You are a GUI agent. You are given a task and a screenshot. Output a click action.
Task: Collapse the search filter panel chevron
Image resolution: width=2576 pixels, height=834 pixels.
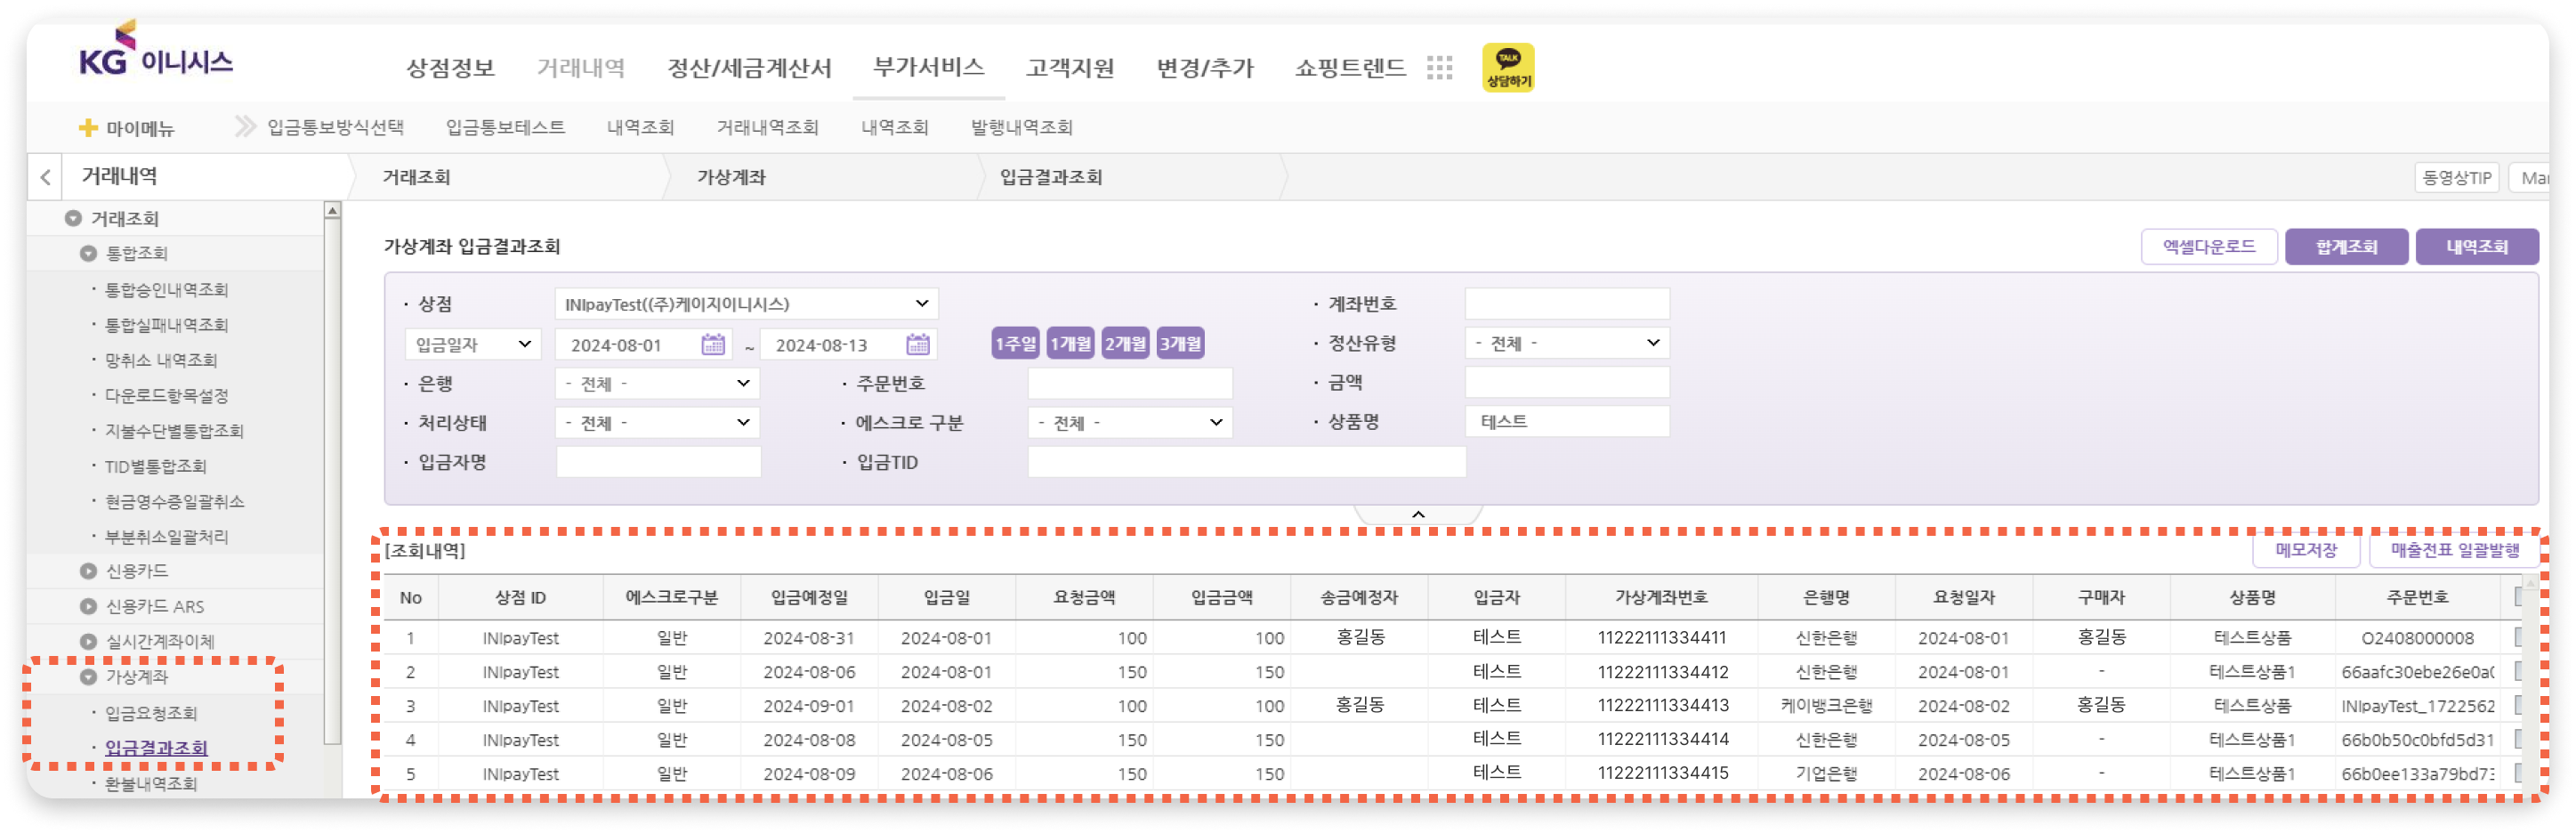pyautogui.click(x=1418, y=514)
